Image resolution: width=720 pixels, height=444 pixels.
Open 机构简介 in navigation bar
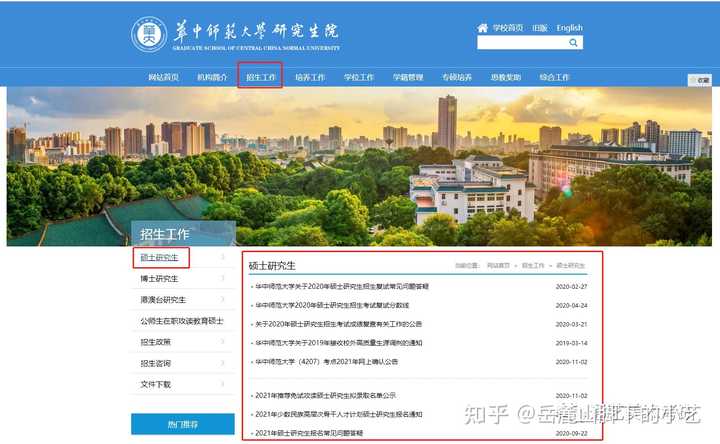(212, 77)
